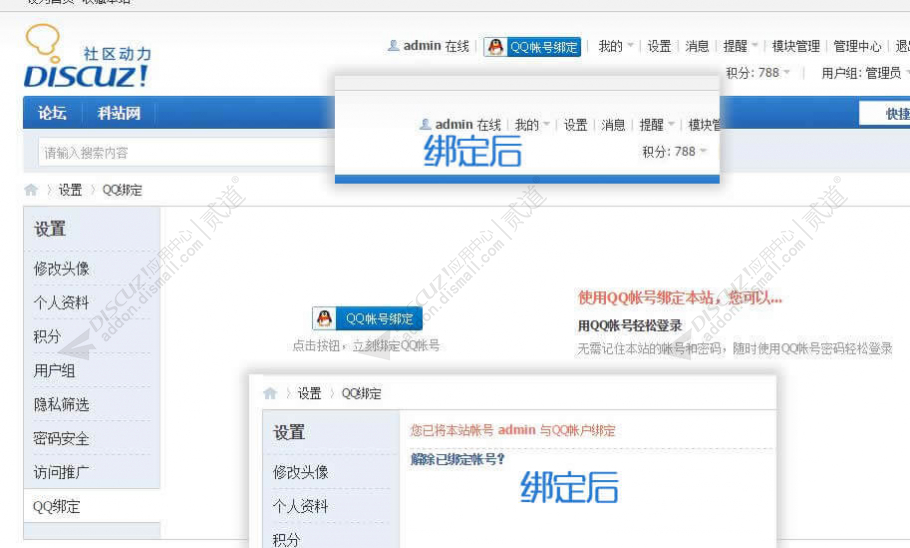Viewport: 910px width, 548px height.
Task: Click 消息 link in the upper inset header
Action: pos(613,125)
